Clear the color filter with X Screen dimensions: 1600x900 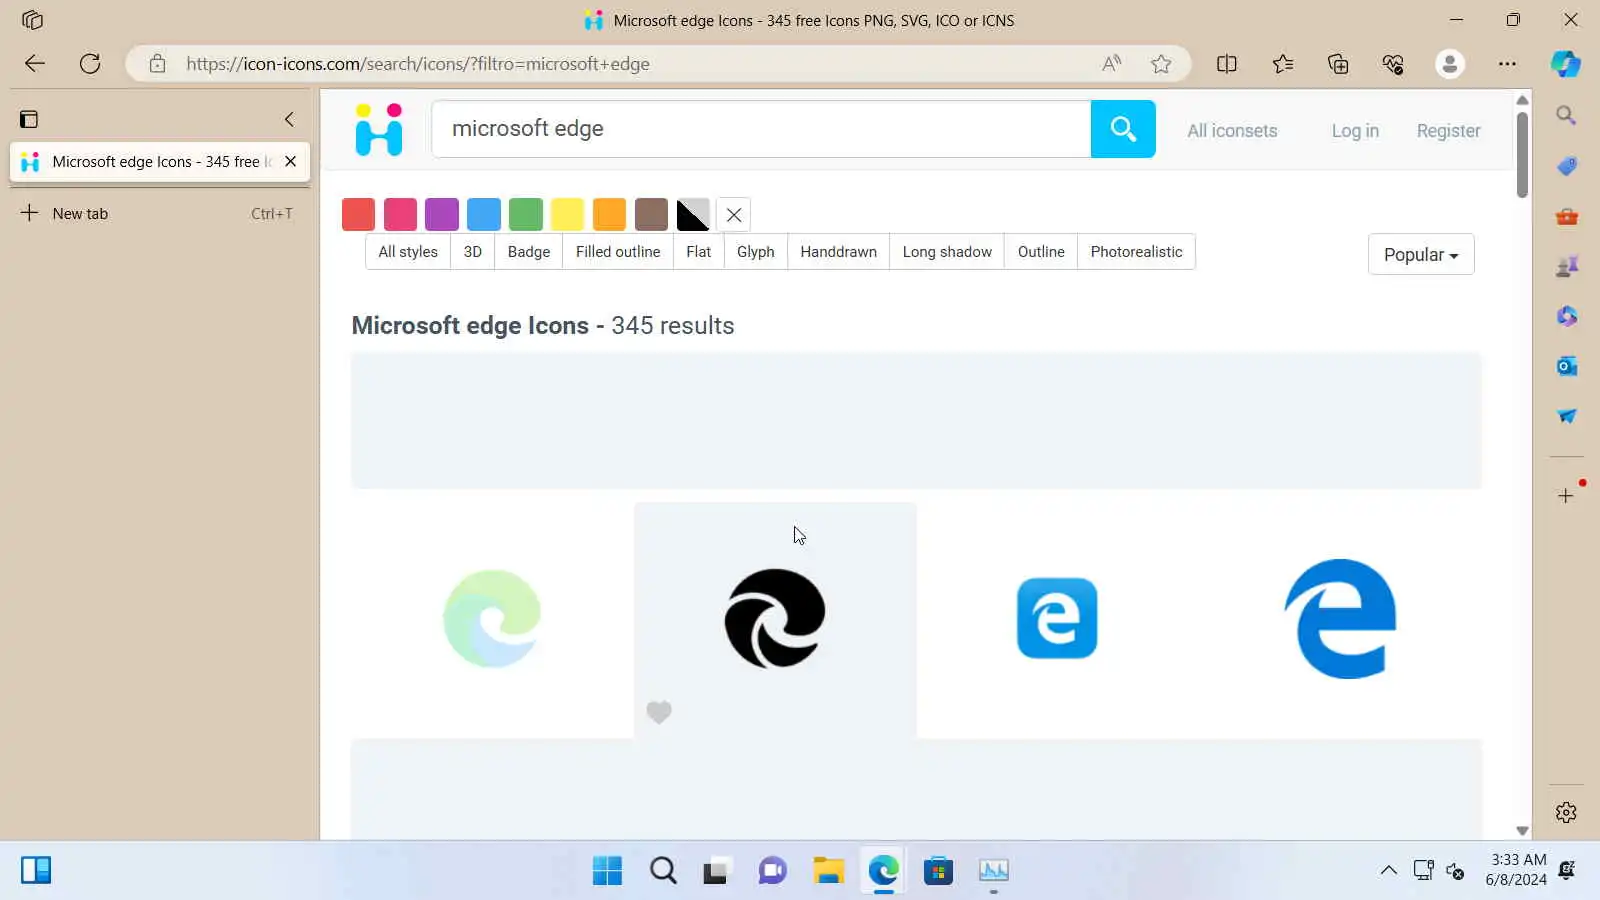coord(734,214)
